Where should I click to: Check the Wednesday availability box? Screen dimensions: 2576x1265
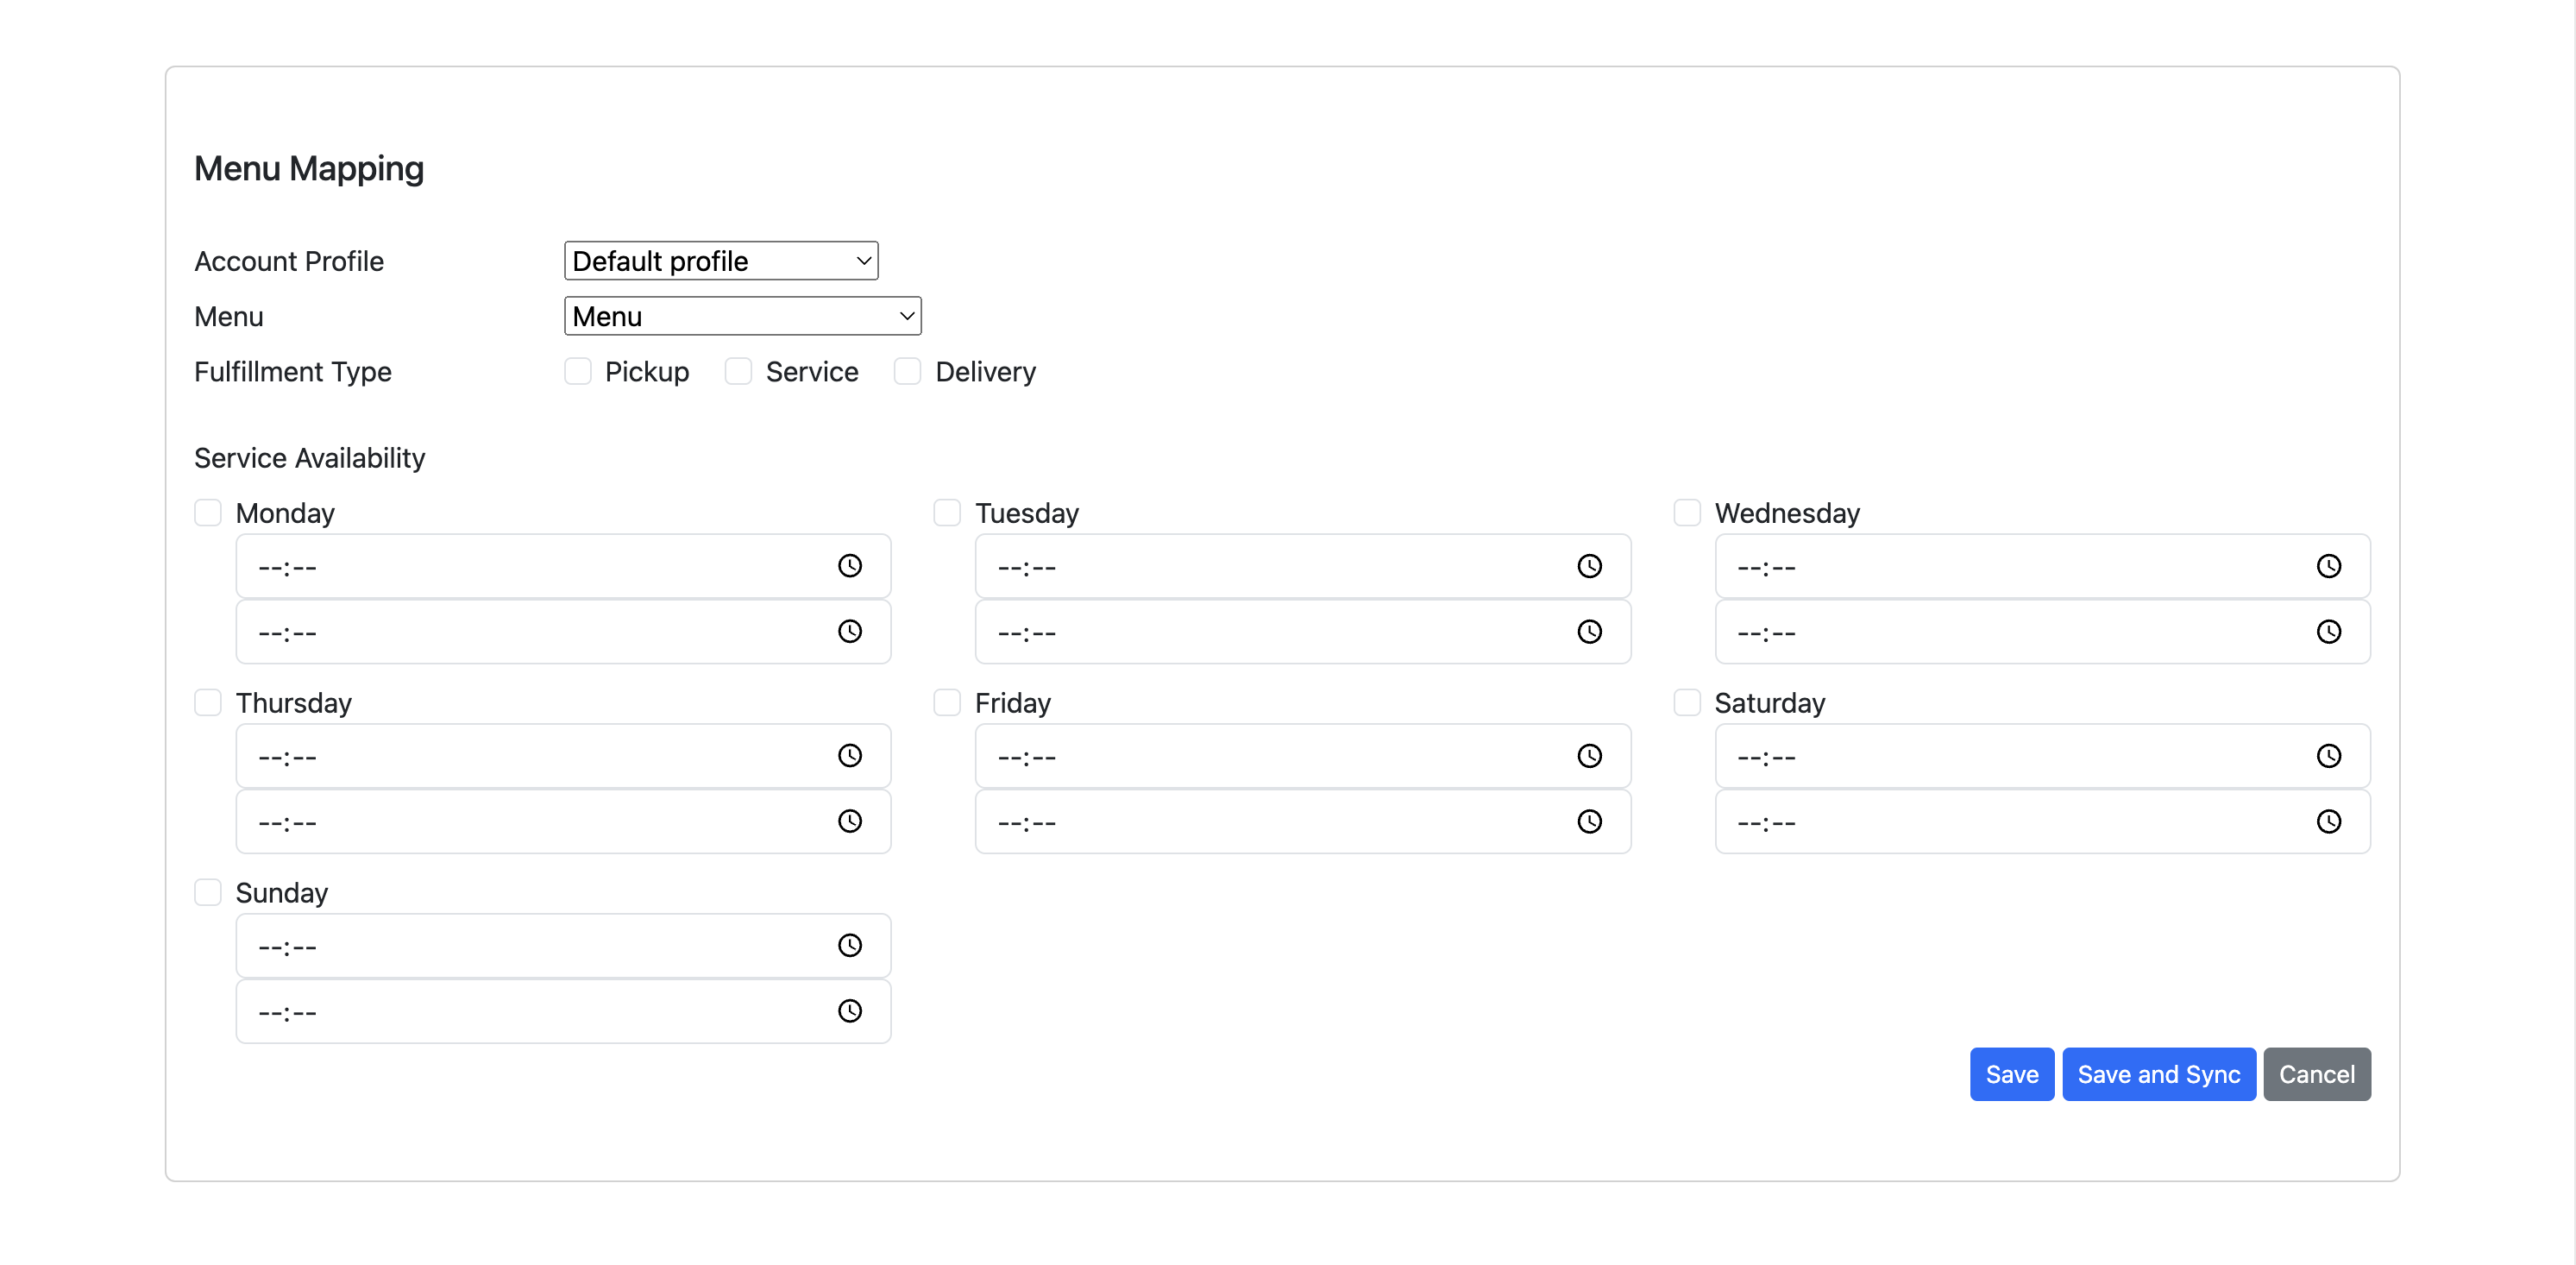coord(1687,512)
